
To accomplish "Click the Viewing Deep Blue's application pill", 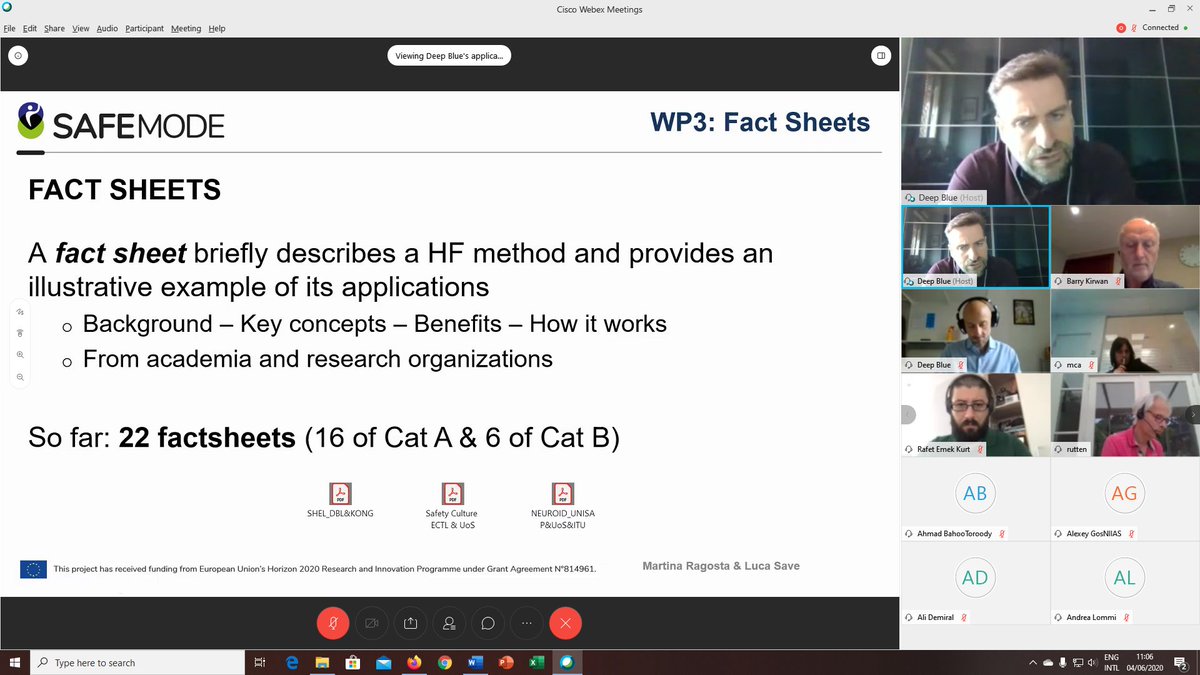I will (450, 56).
